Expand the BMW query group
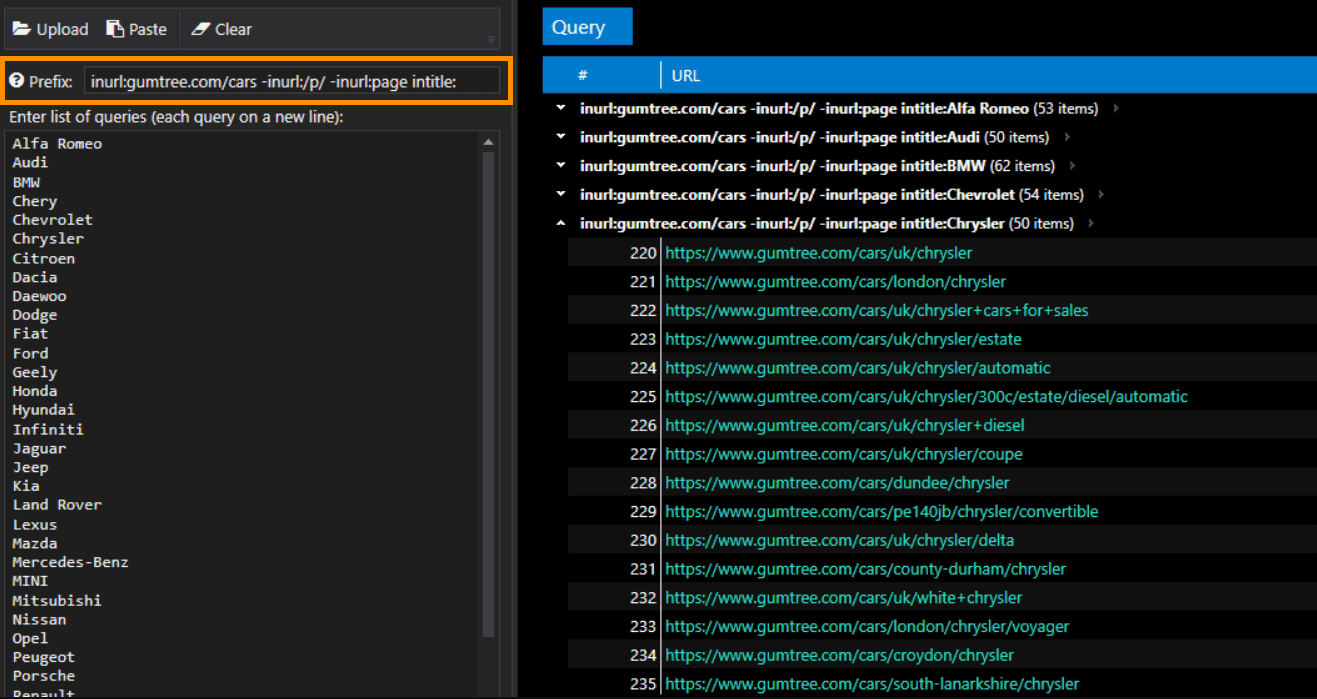Screen dimensions: 1317x699 (560, 166)
